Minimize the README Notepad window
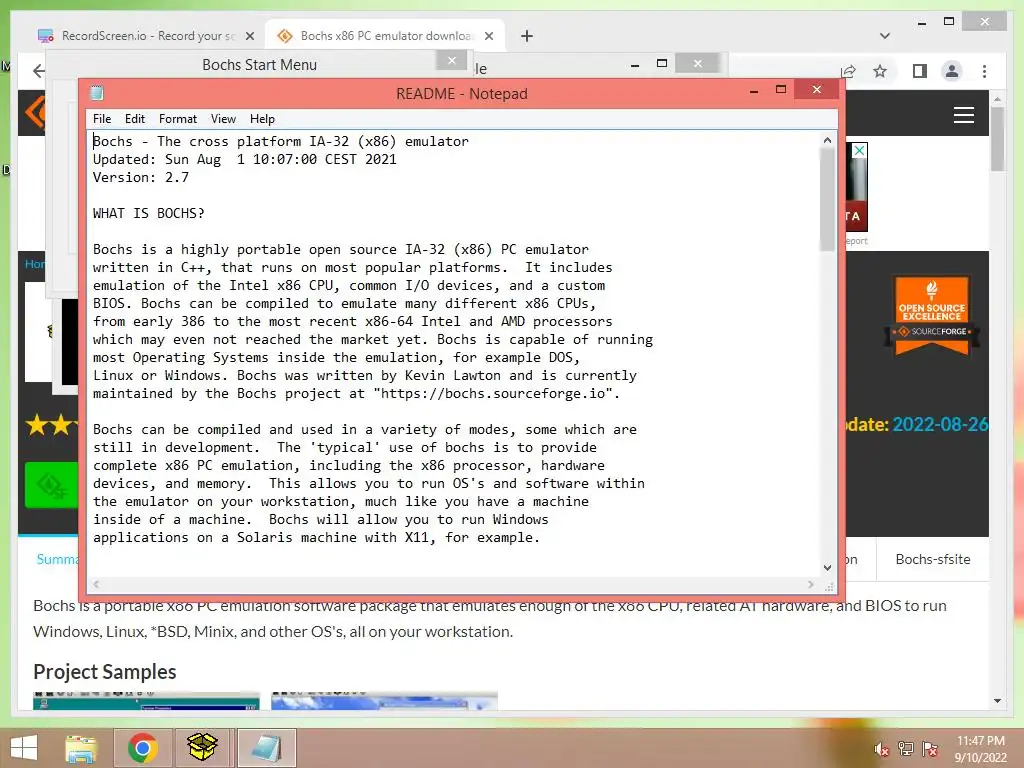 coord(754,91)
